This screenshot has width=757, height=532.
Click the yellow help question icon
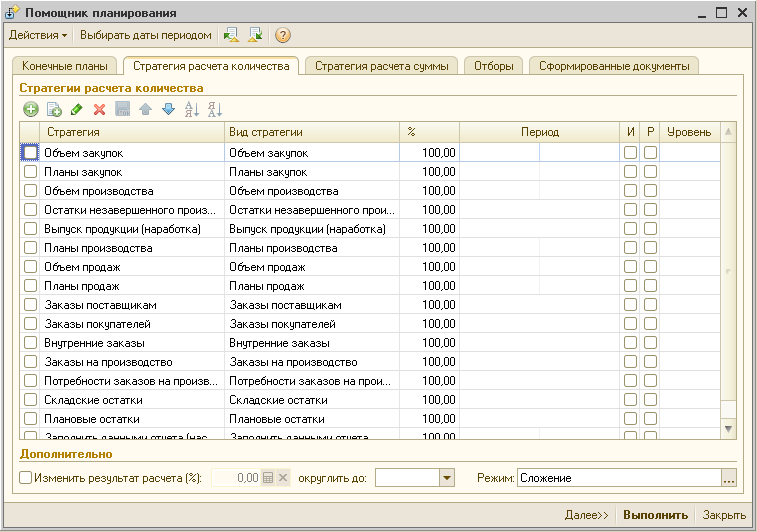(282, 35)
